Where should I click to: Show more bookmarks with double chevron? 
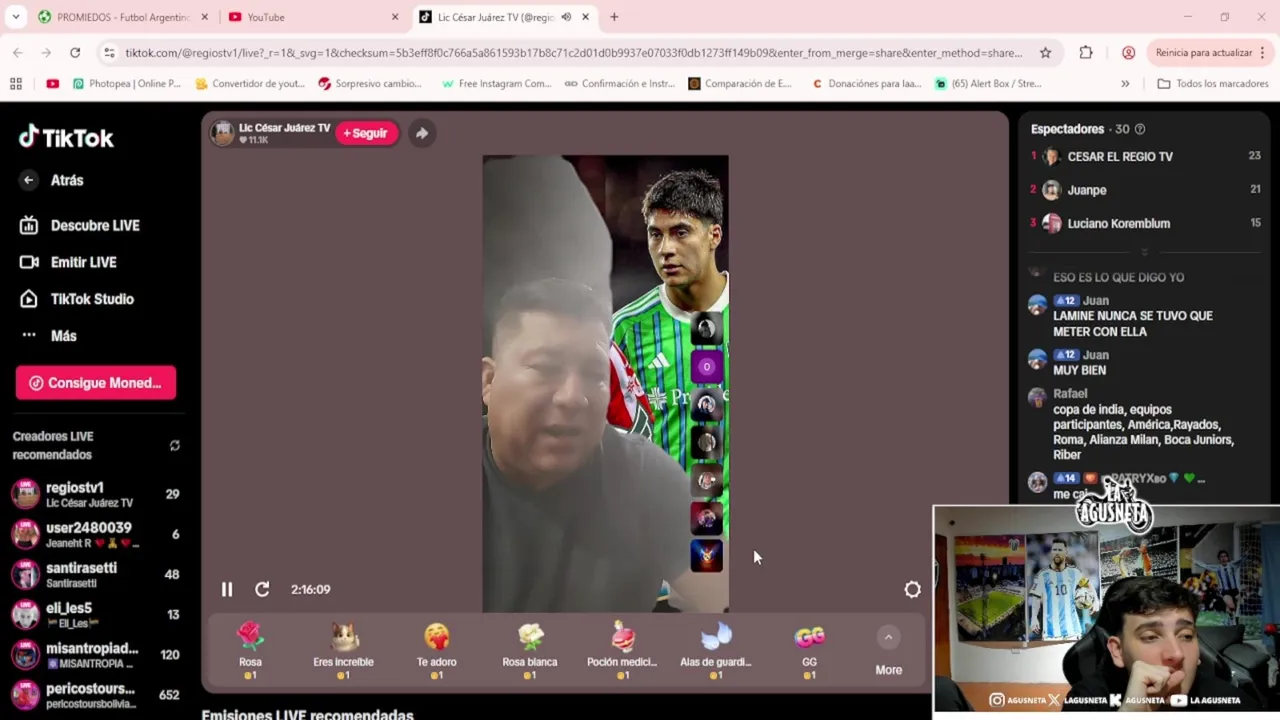[1125, 84]
